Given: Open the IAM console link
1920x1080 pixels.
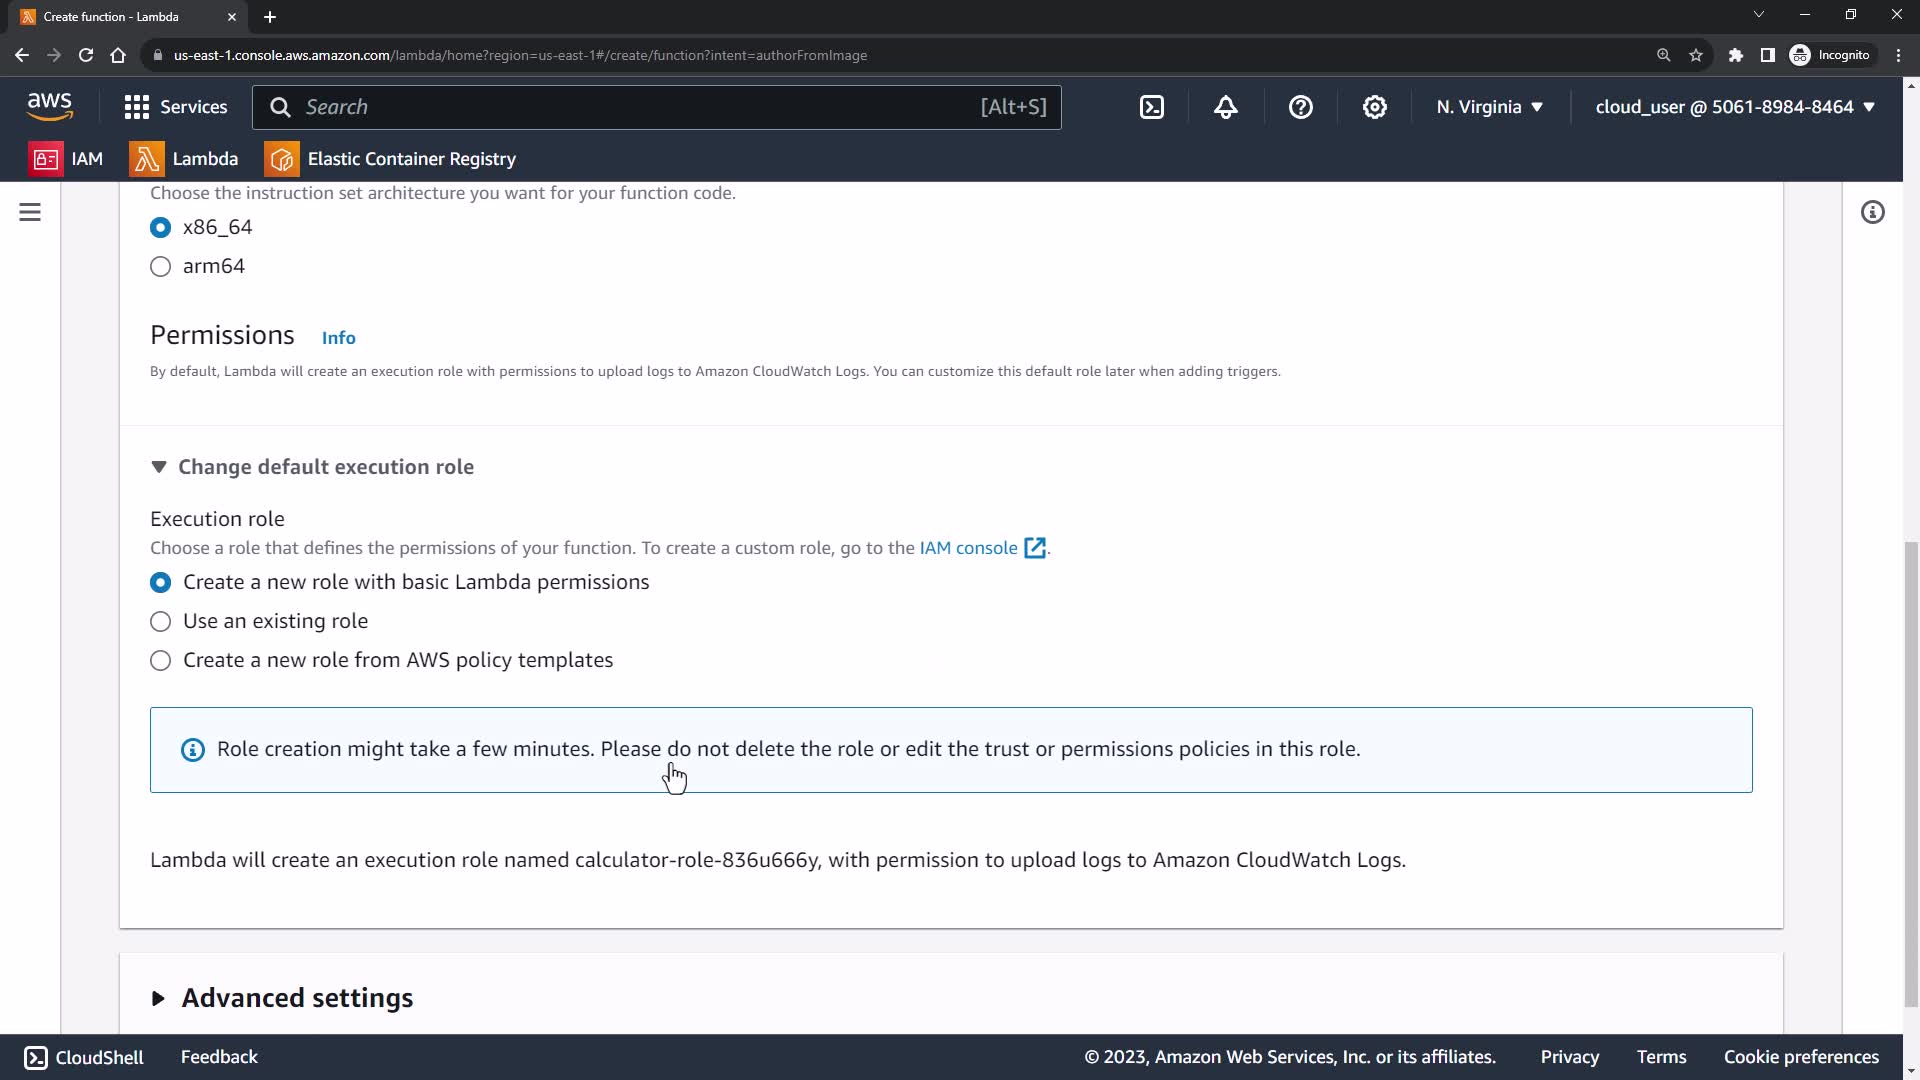Looking at the screenshot, I should coord(968,548).
